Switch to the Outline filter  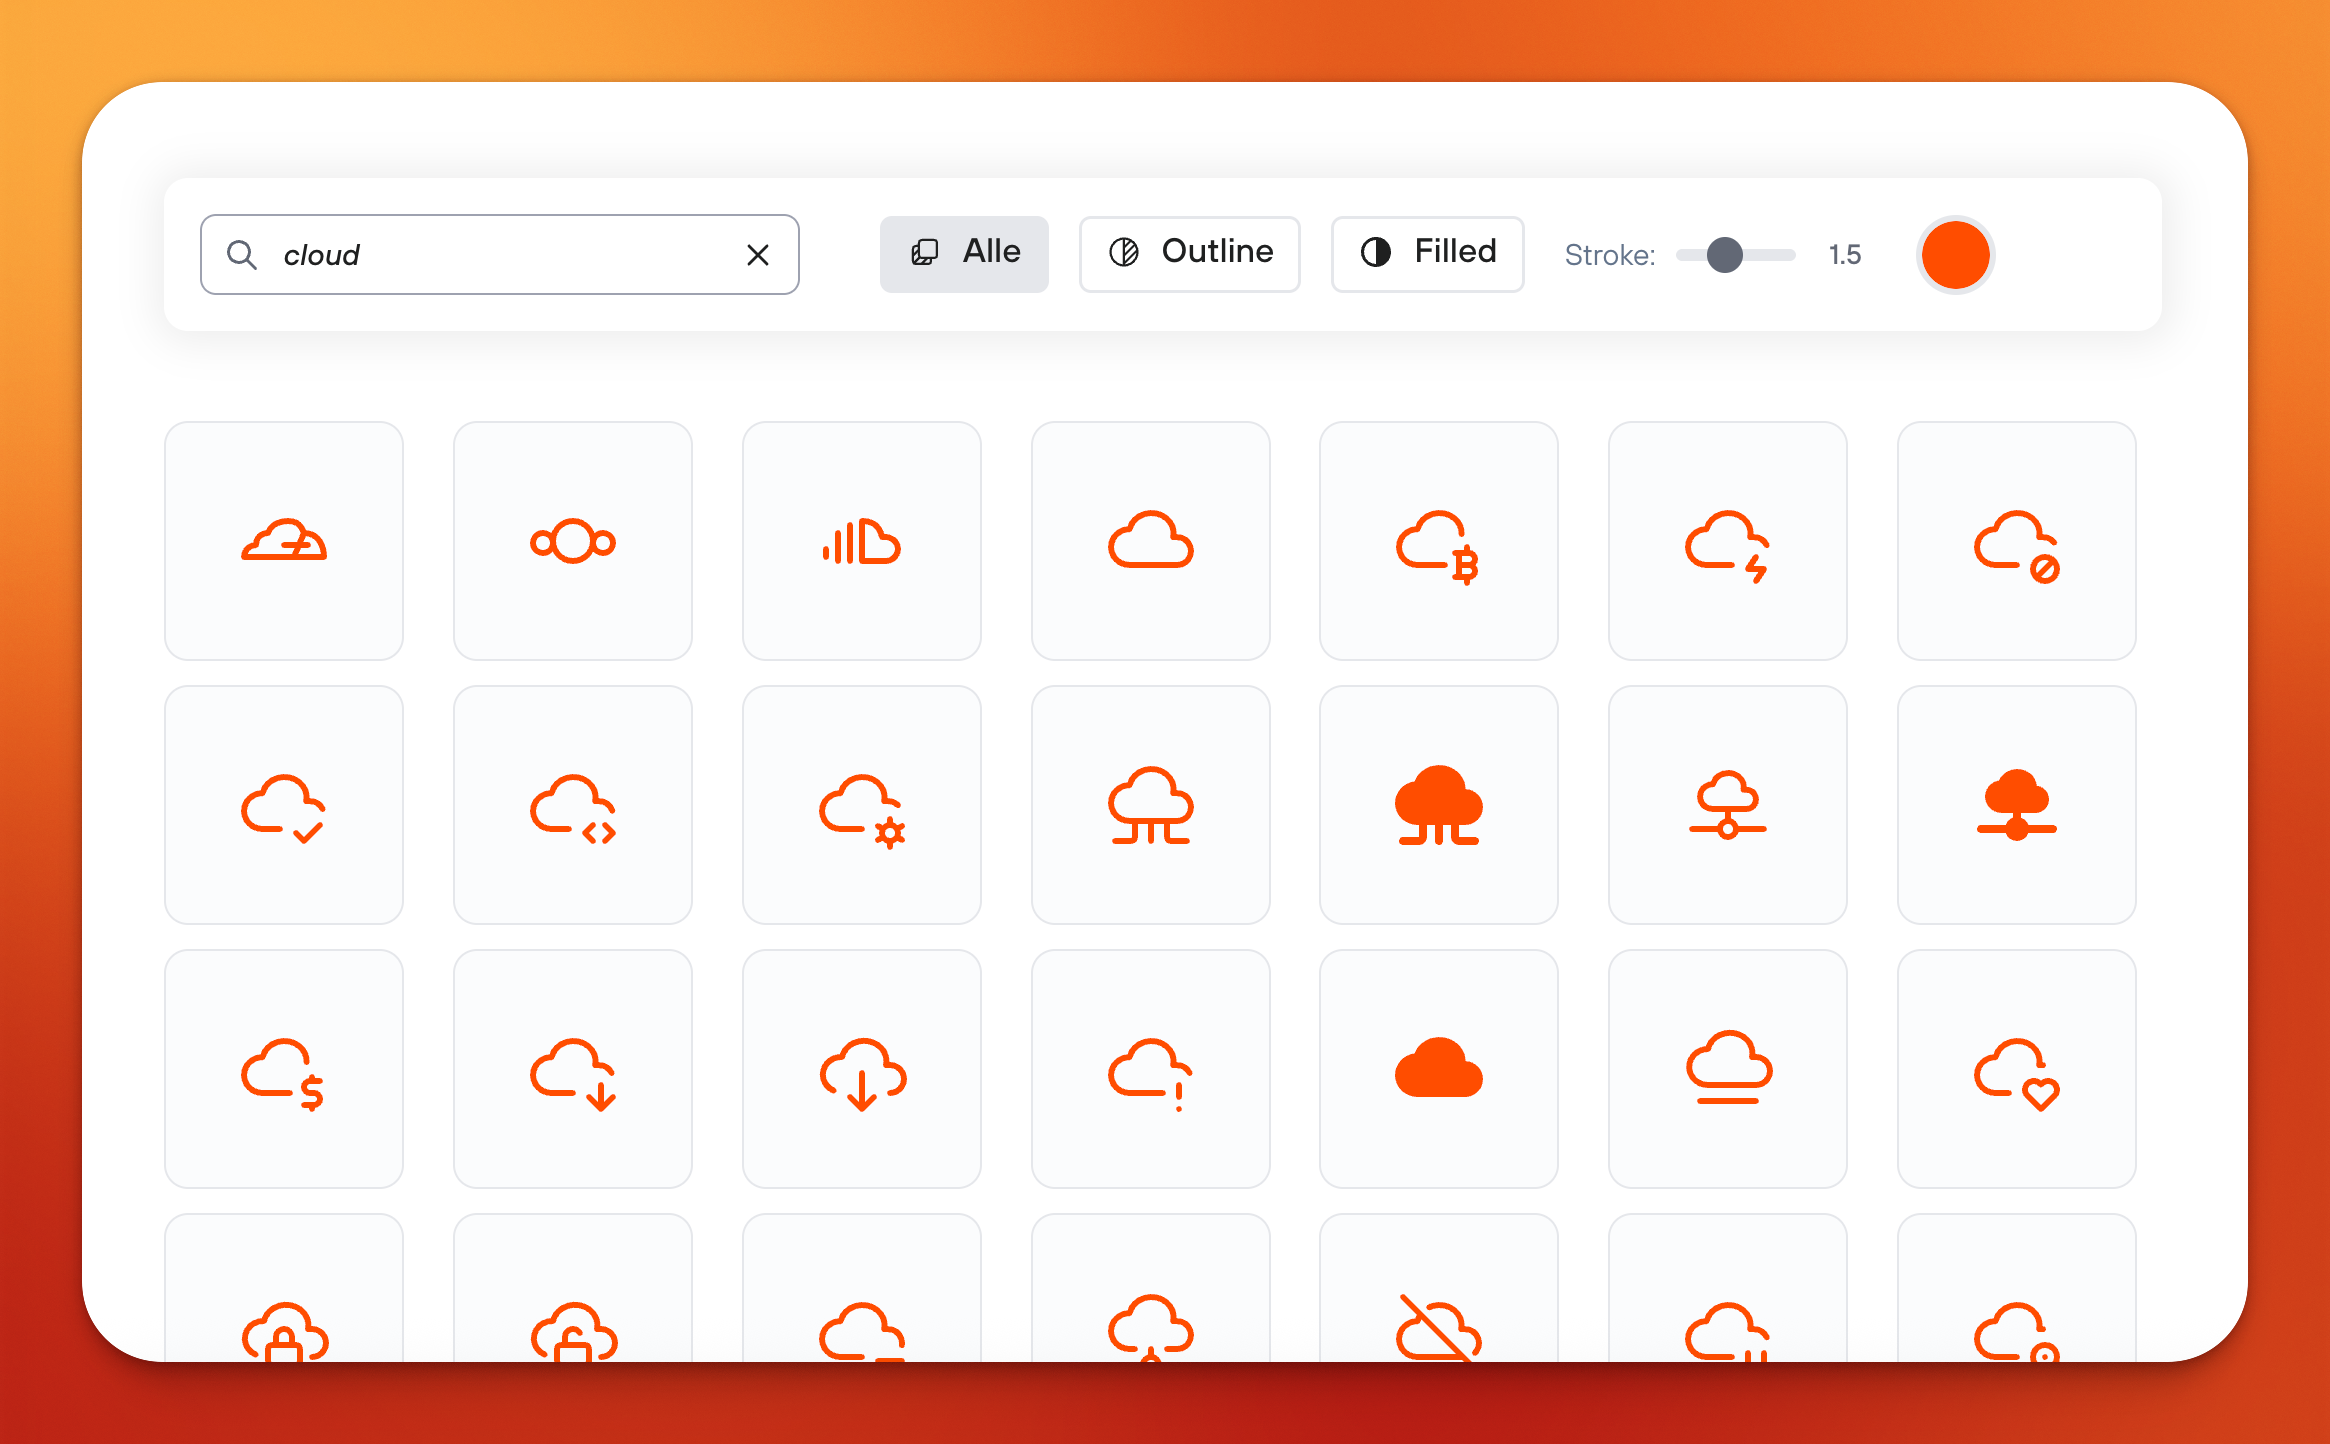coord(1189,253)
